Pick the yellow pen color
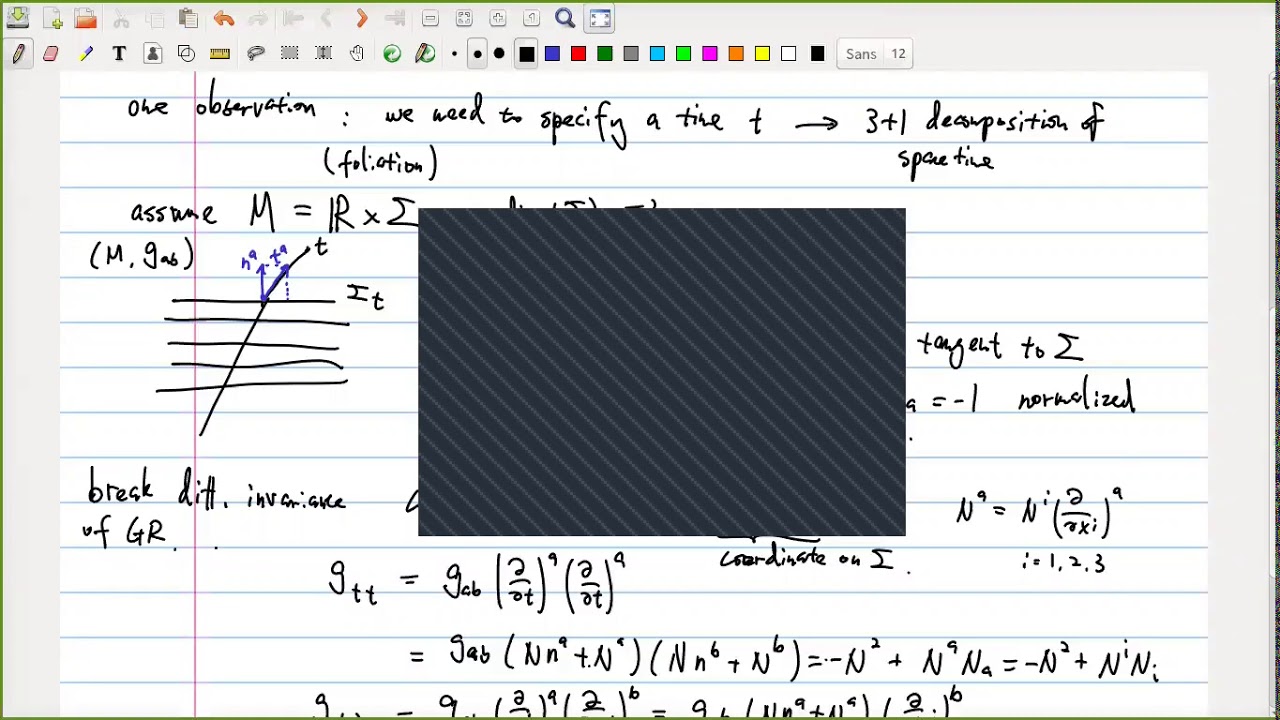 (762, 54)
